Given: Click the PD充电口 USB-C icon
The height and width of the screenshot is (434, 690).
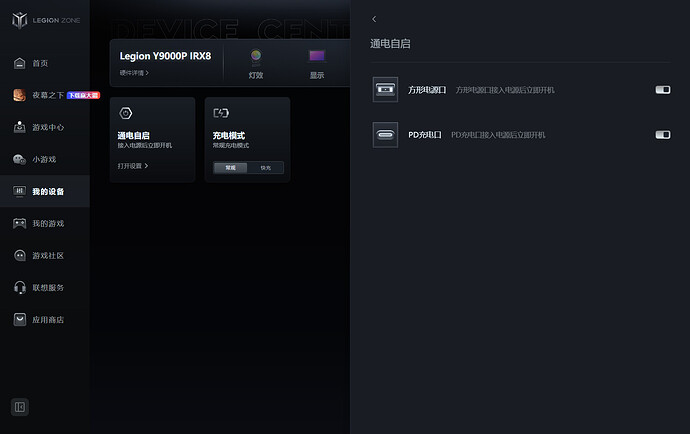Looking at the screenshot, I should [x=385, y=135].
